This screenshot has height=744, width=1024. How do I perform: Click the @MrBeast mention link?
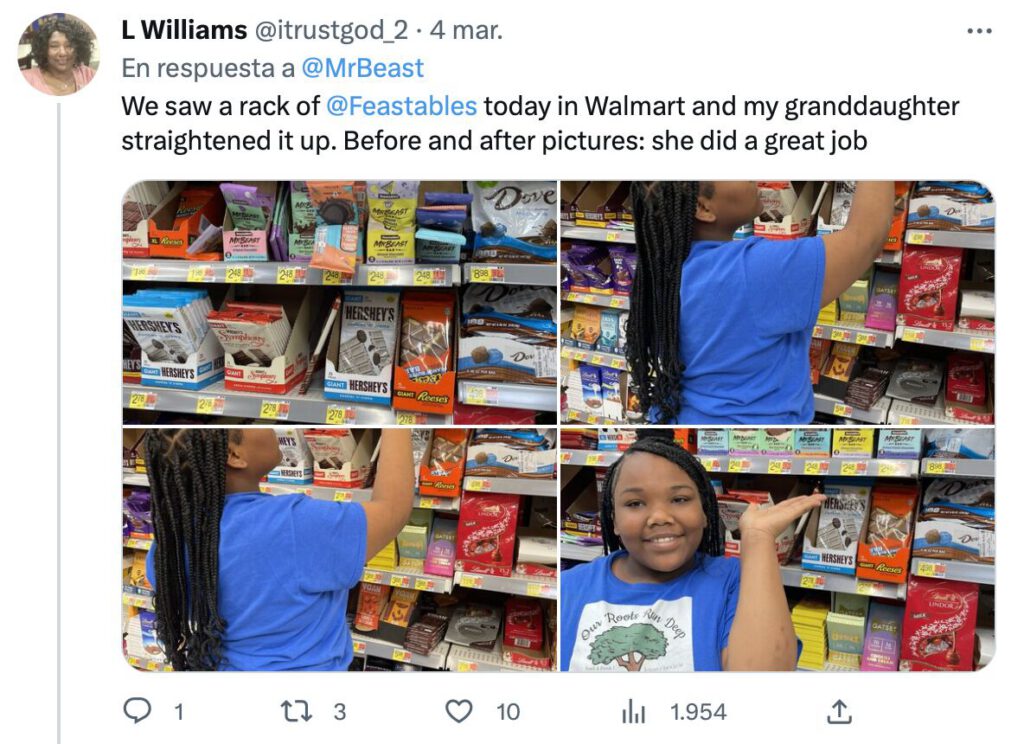click(362, 68)
